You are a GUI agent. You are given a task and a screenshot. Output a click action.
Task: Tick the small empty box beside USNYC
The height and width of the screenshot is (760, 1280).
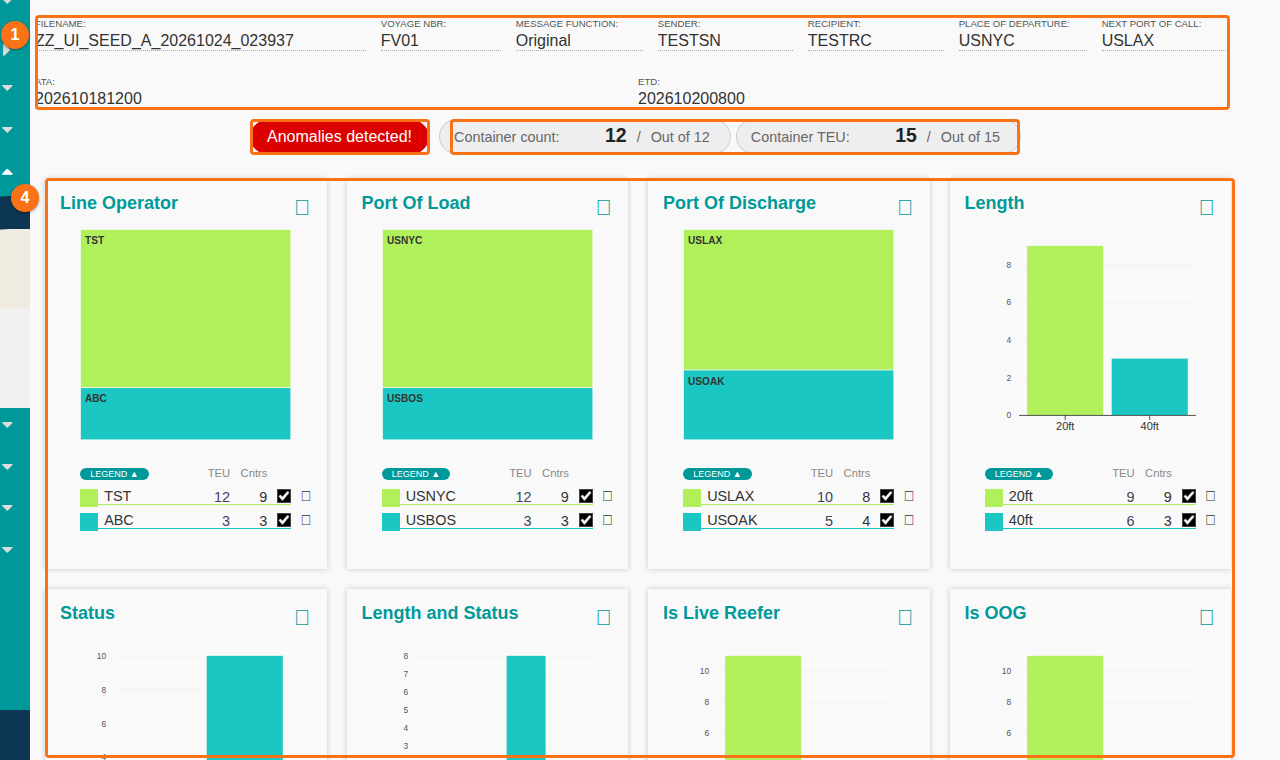(x=608, y=495)
